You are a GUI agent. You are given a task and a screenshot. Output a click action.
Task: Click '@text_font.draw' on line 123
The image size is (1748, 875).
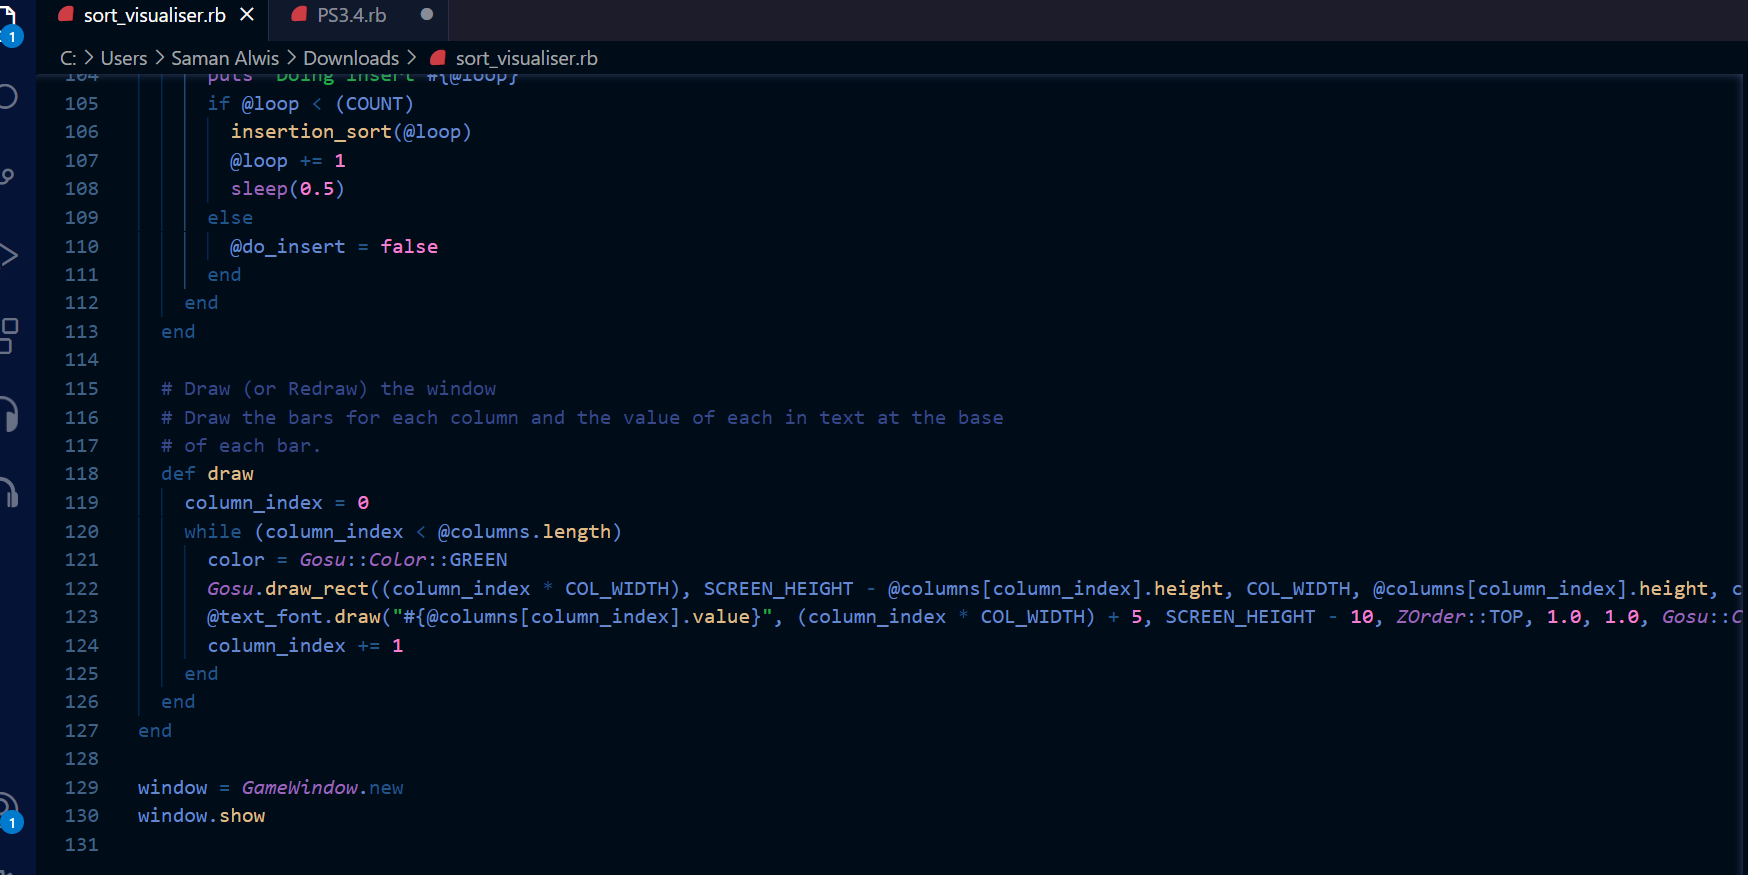[294, 617]
